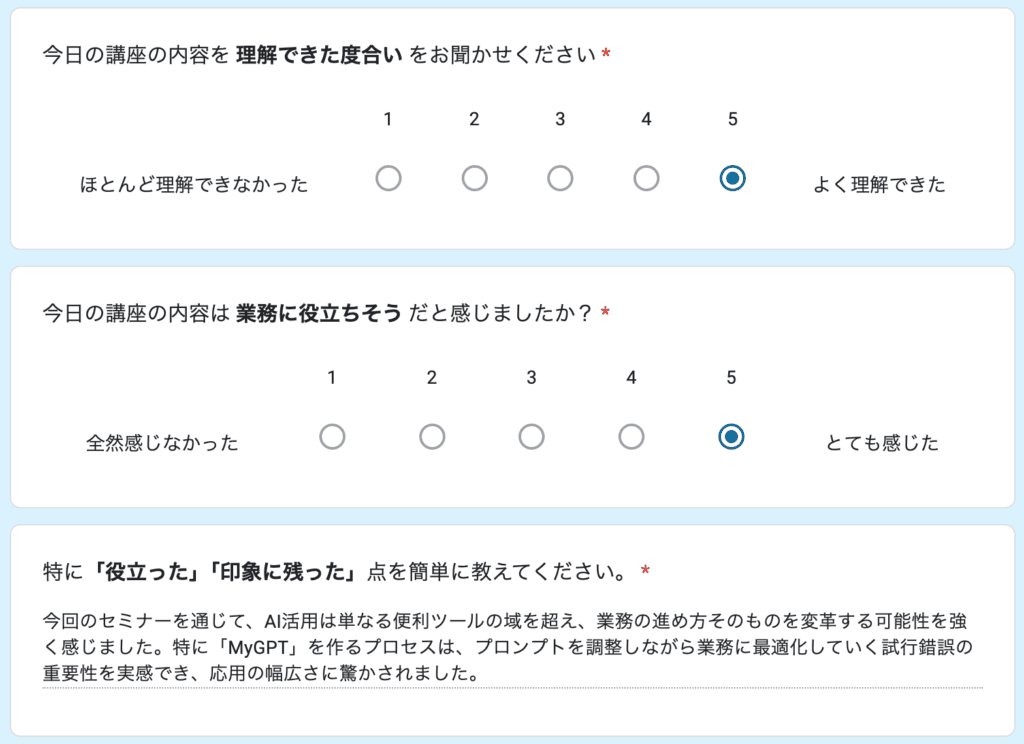Click the scale number 3 column header
This screenshot has height=744, width=1024.
click(x=560, y=118)
